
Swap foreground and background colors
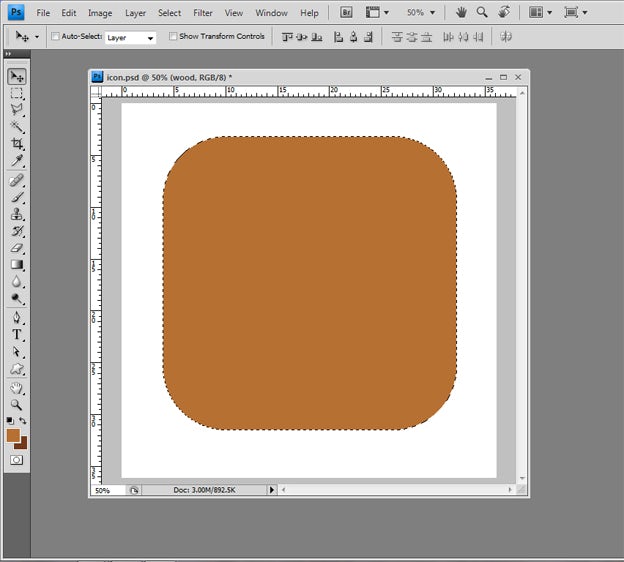point(23,420)
